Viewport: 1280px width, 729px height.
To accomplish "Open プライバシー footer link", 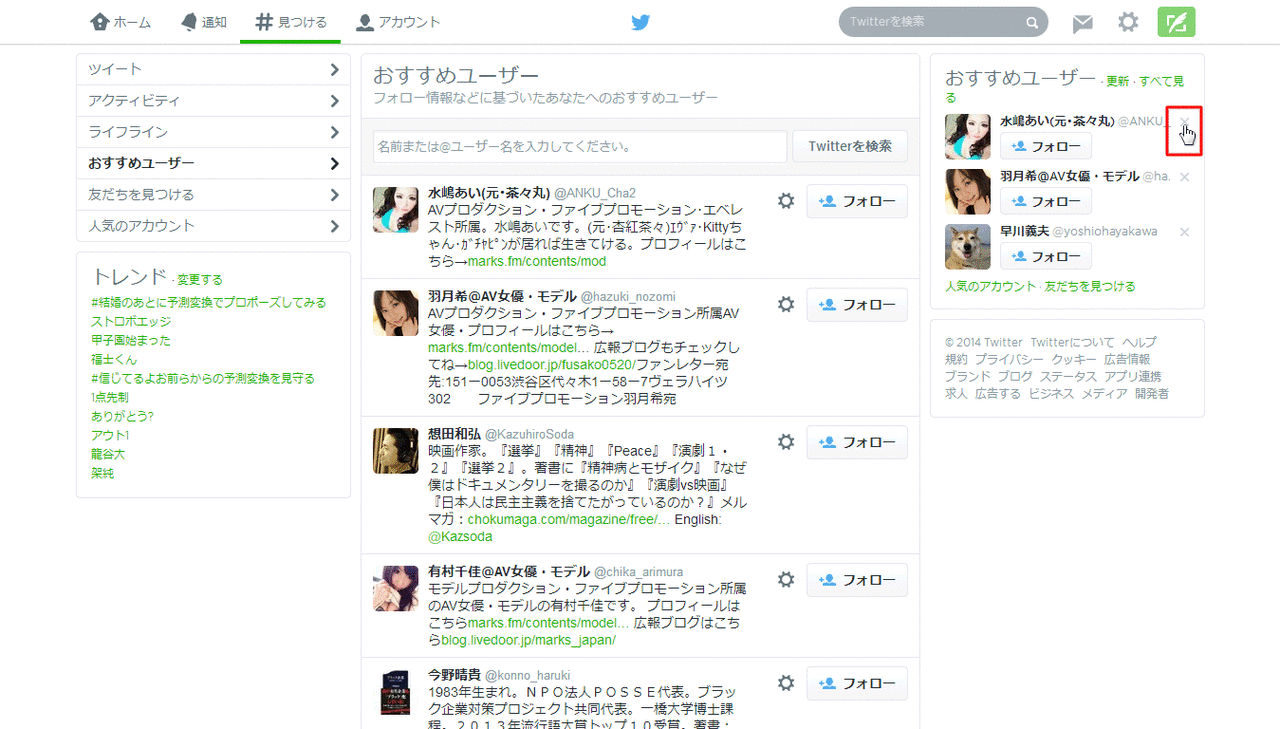I will point(1010,359).
